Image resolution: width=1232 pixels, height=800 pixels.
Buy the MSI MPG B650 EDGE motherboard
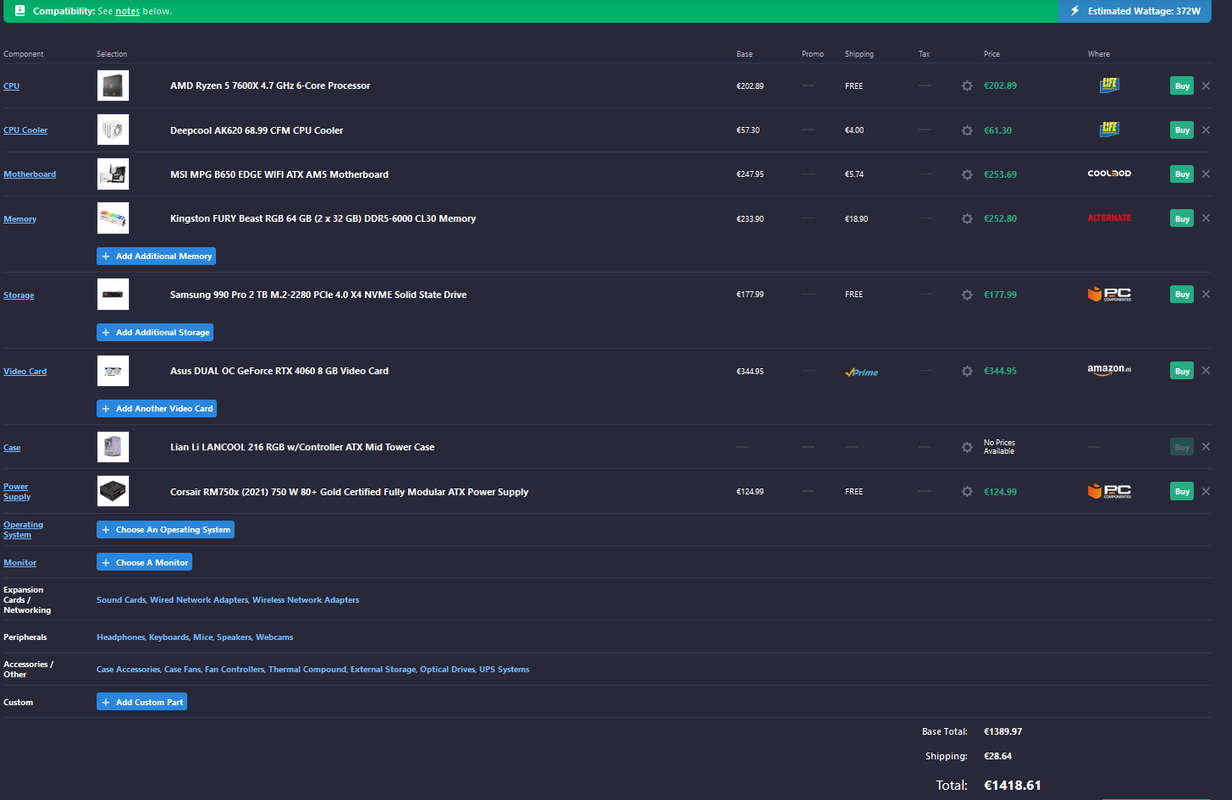(1182, 174)
